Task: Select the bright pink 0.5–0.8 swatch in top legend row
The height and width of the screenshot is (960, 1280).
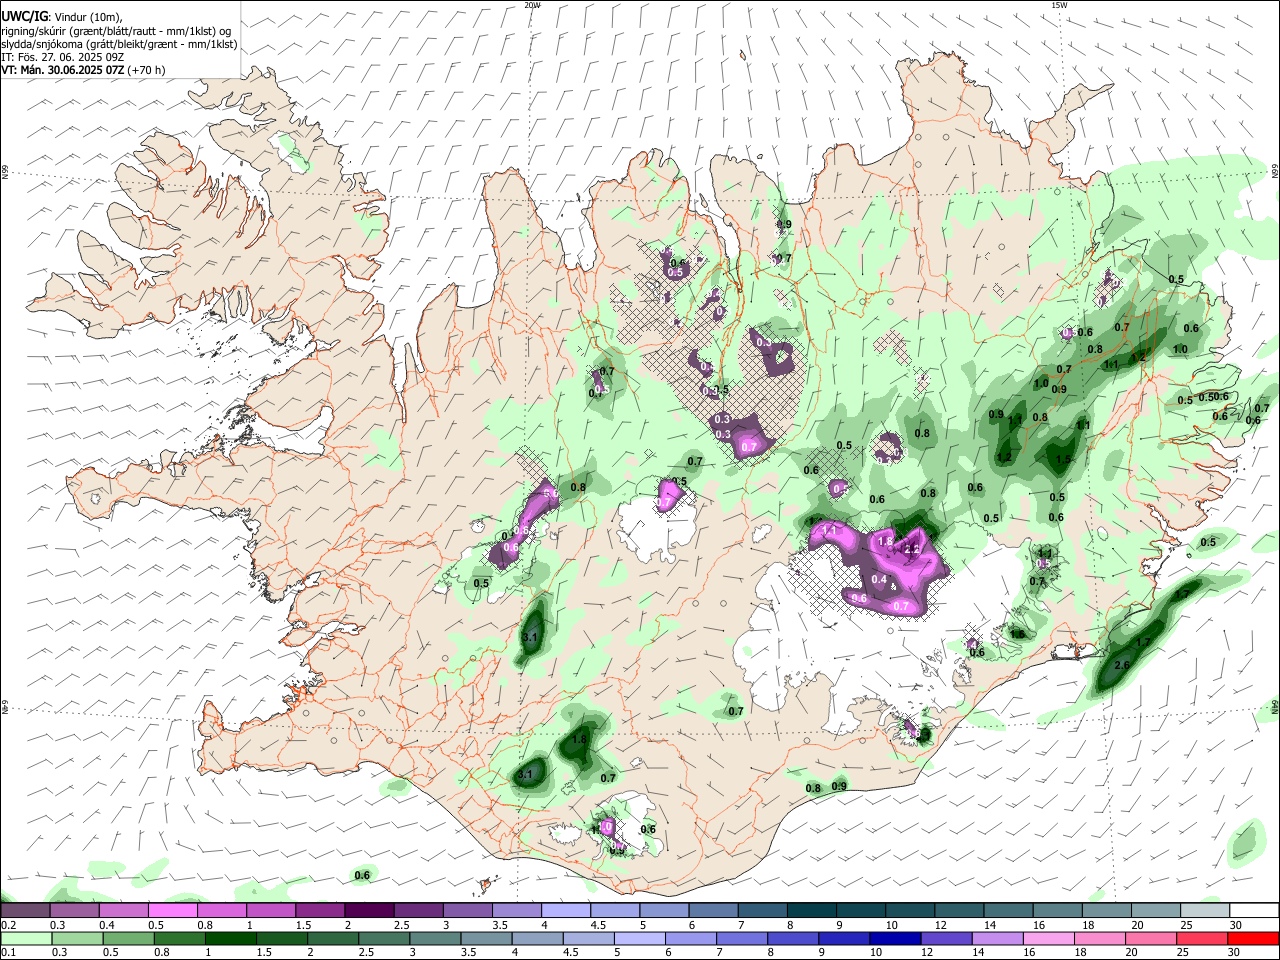Action: 172,911
